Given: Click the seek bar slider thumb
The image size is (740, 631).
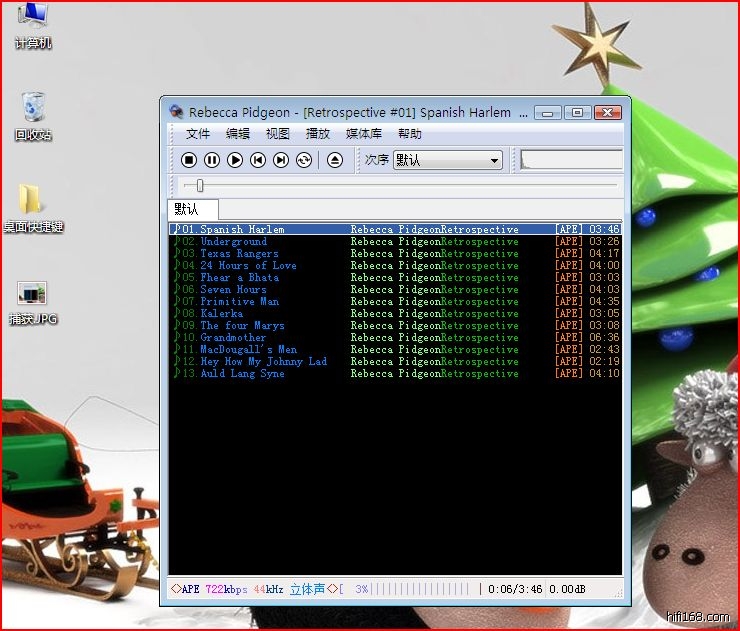Looking at the screenshot, I should point(200,185).
